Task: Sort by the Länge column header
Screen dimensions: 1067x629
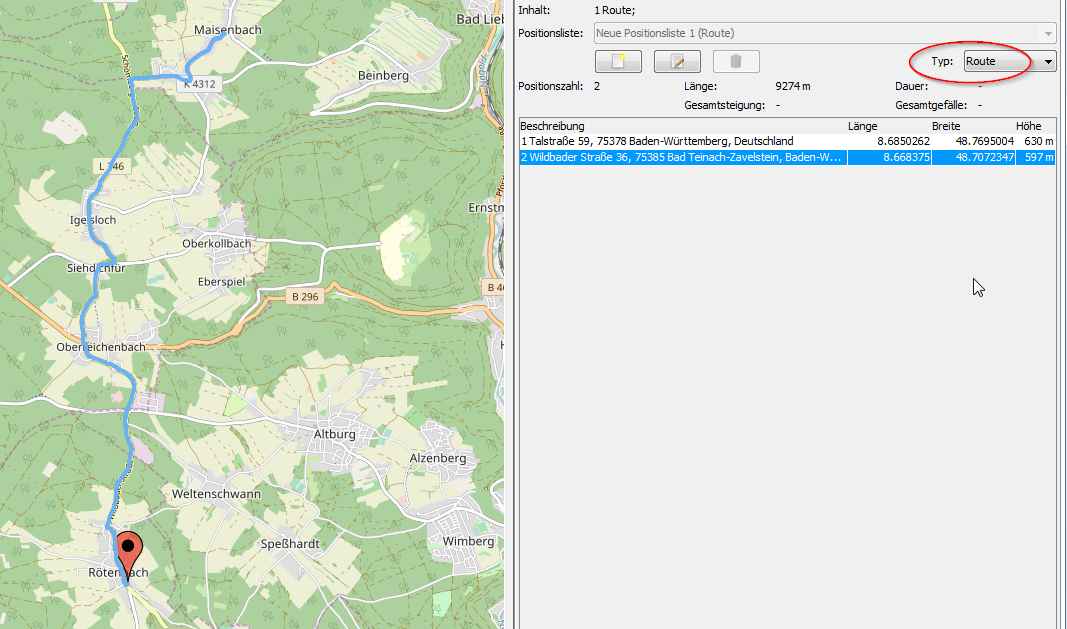Action: pyautogui.click(x=862, y=126)
